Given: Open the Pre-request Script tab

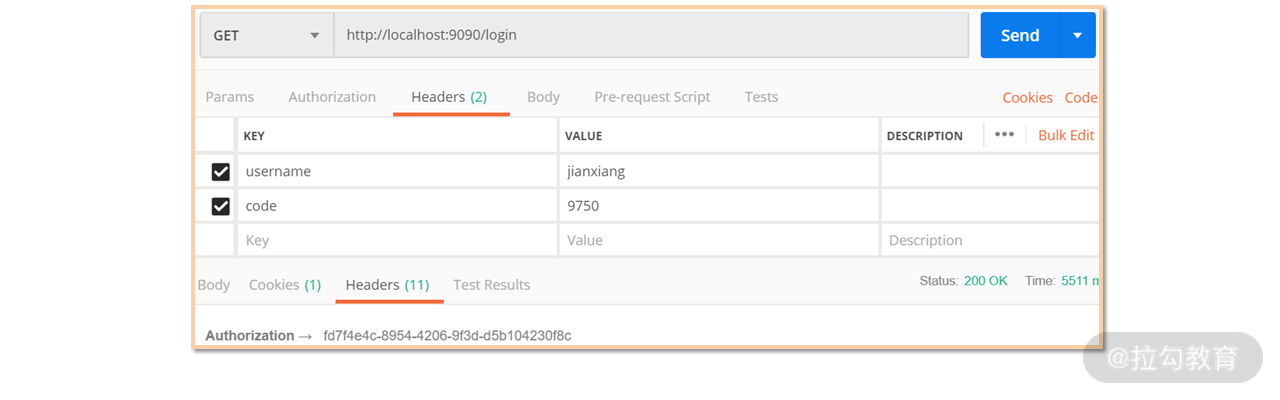Looking at the screenshot, I should click(652, 97).
